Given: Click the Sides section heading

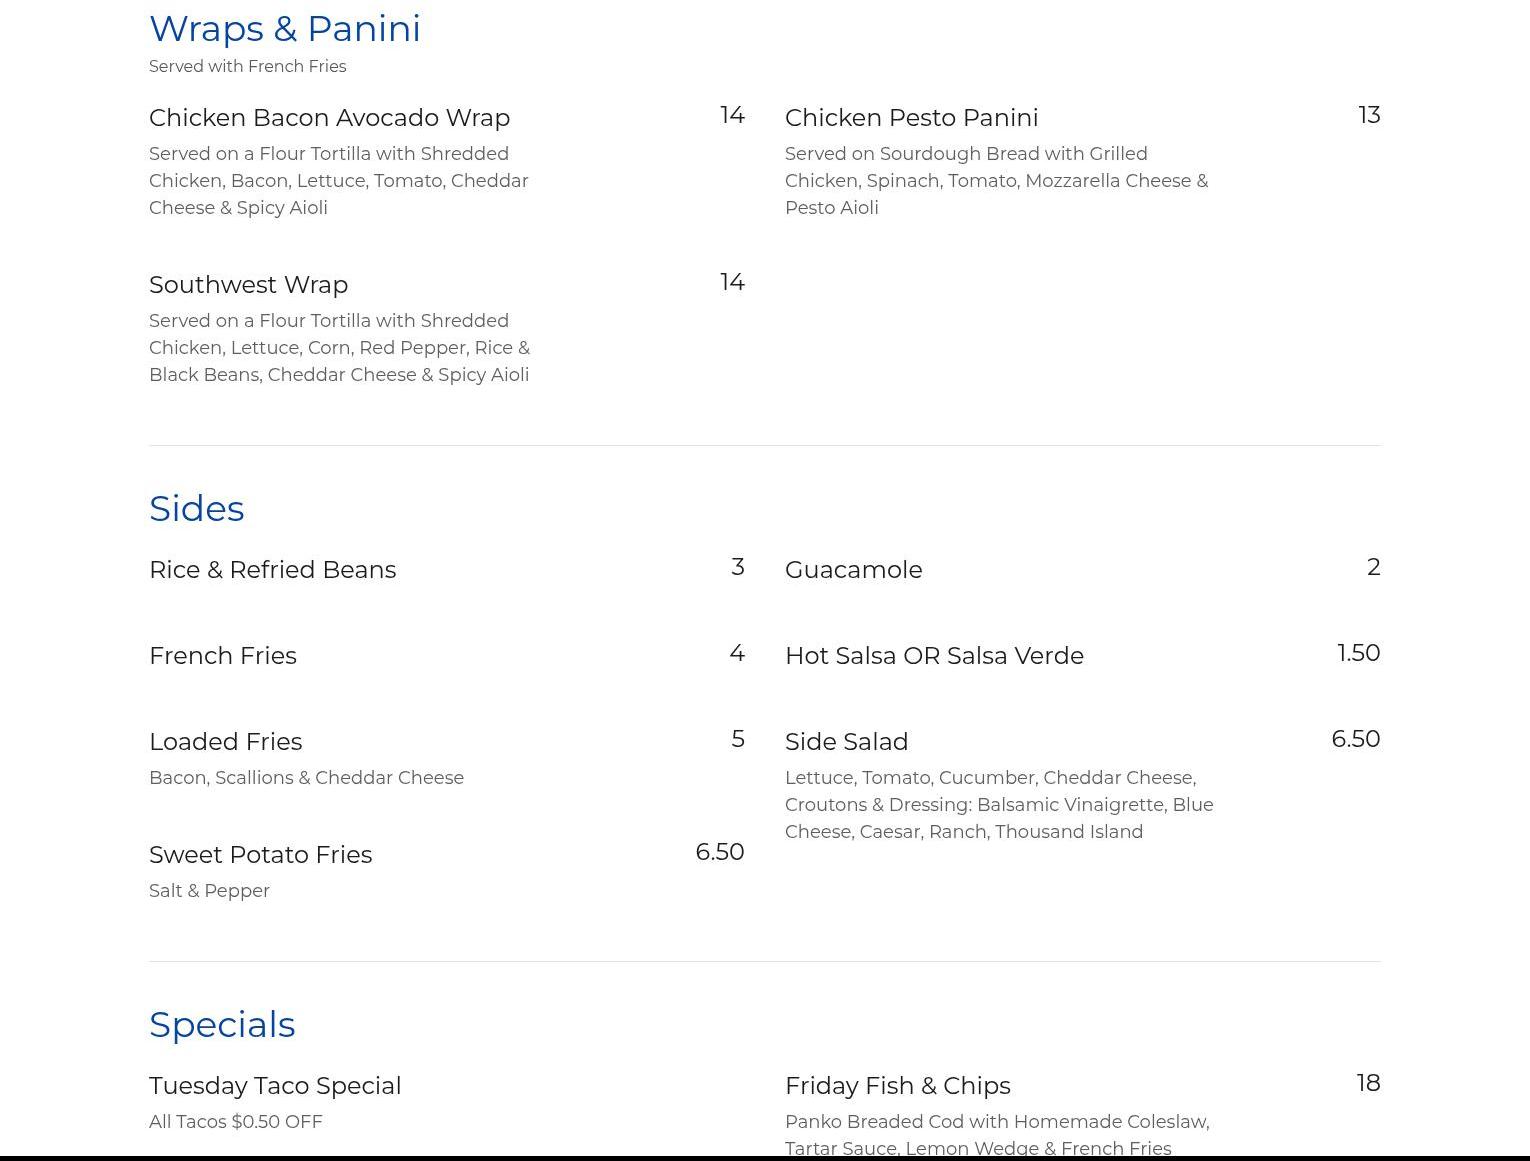Looking at the screenshot, I should 196,509.
